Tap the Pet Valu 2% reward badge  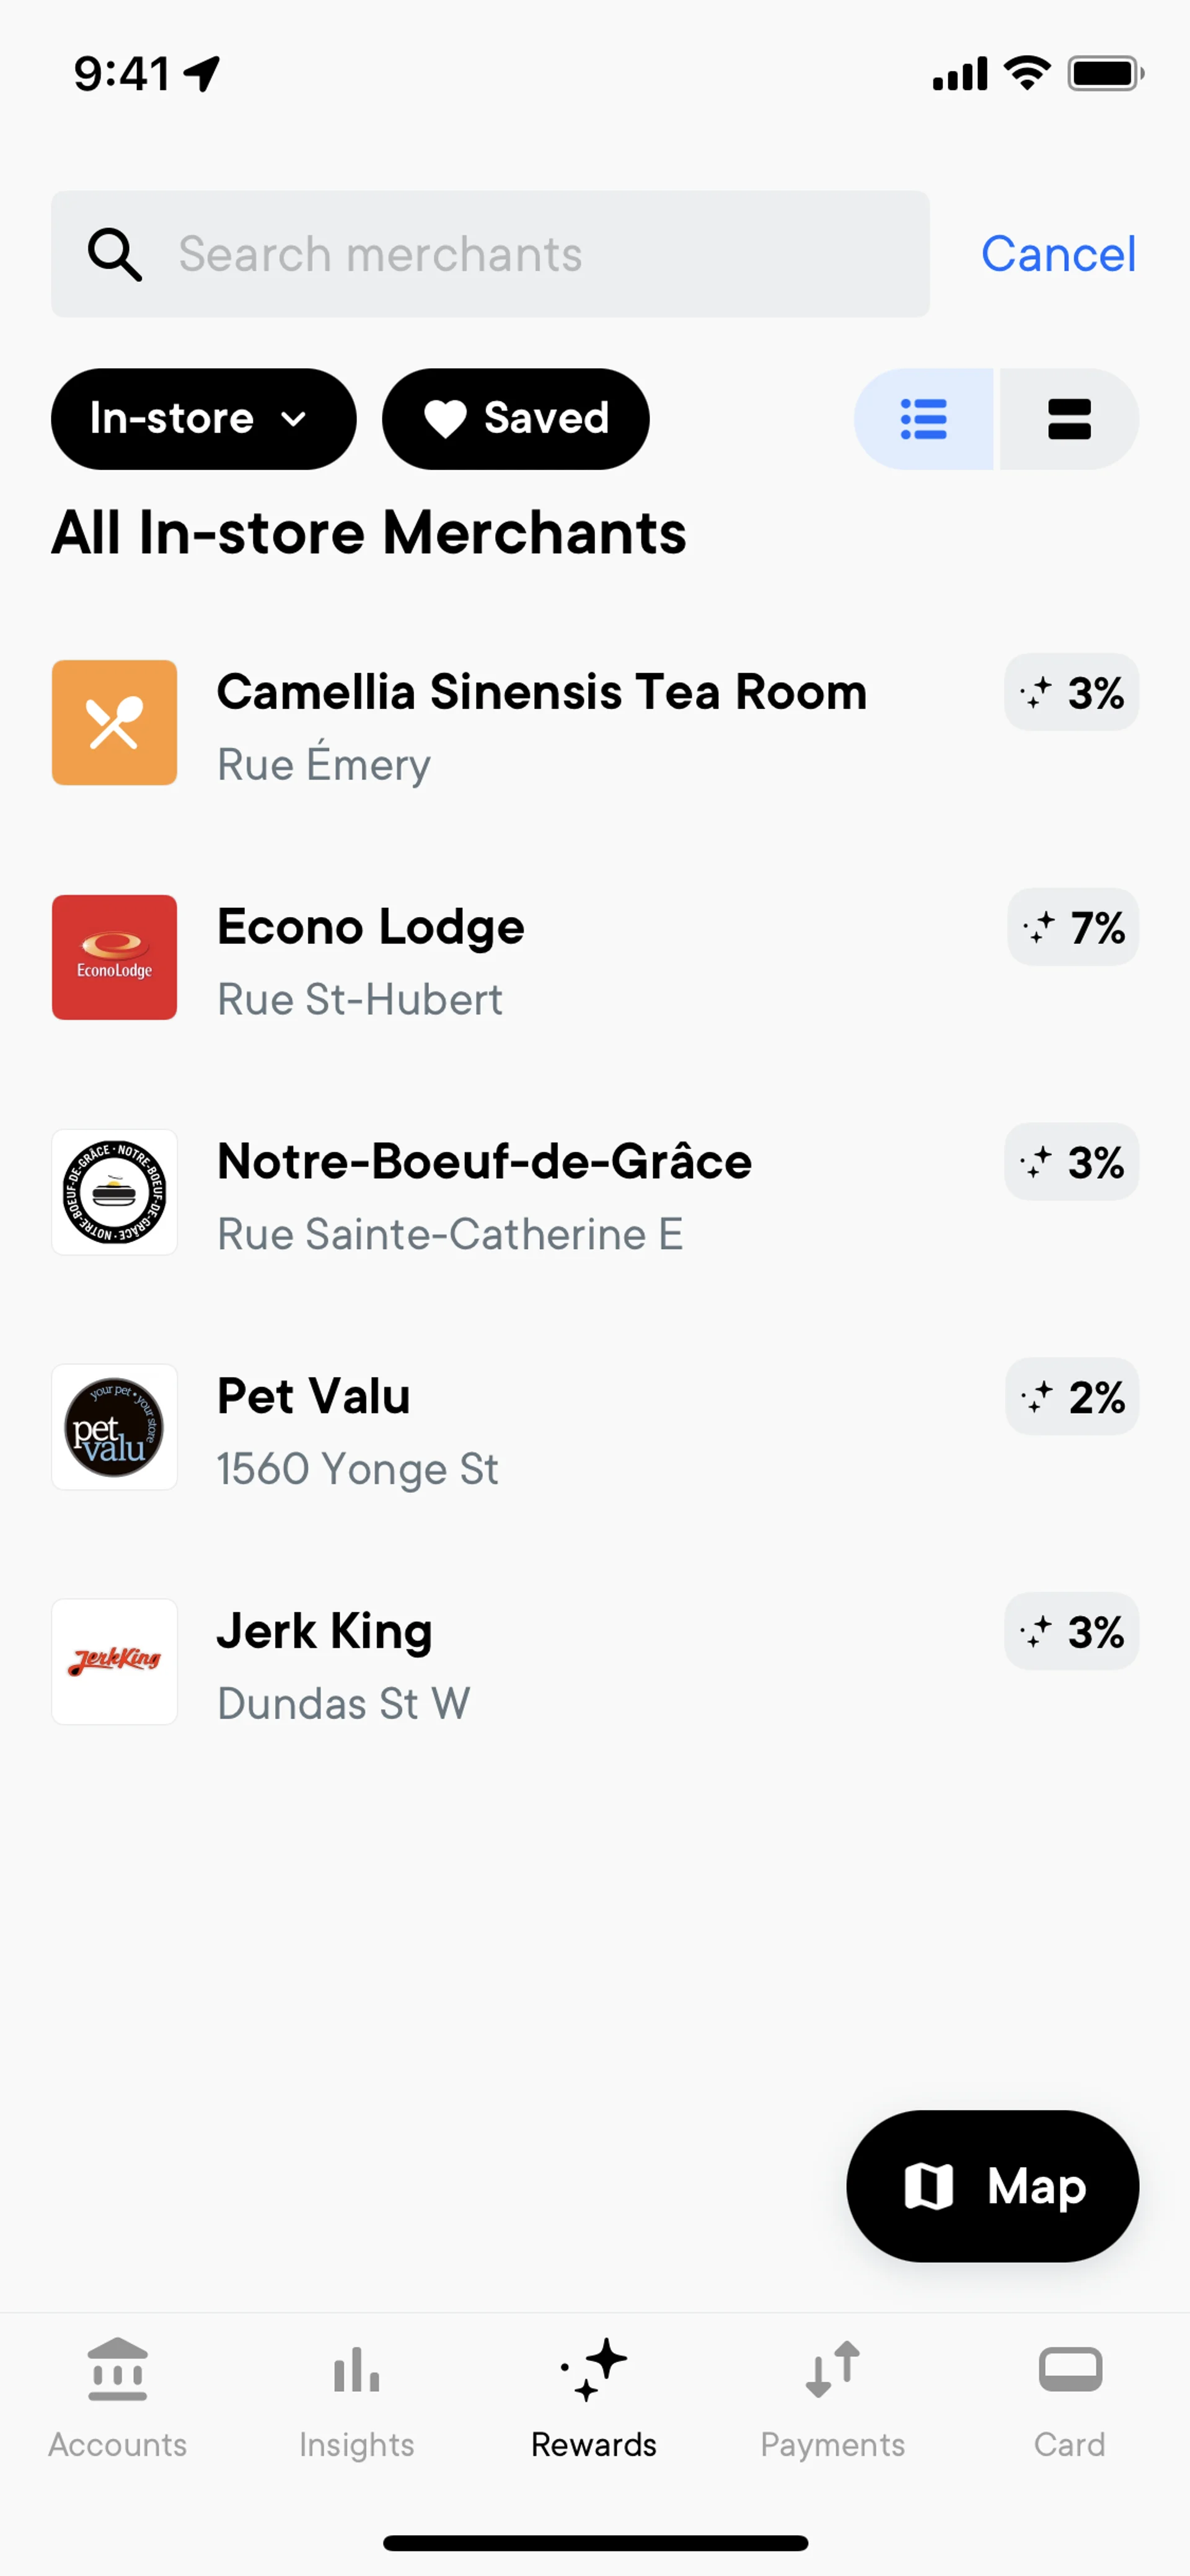[1072, 1397]
